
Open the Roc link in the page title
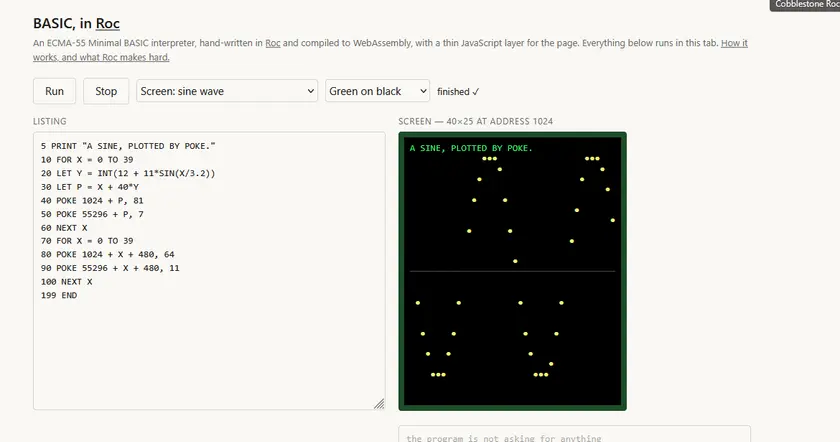pos(107,24)
